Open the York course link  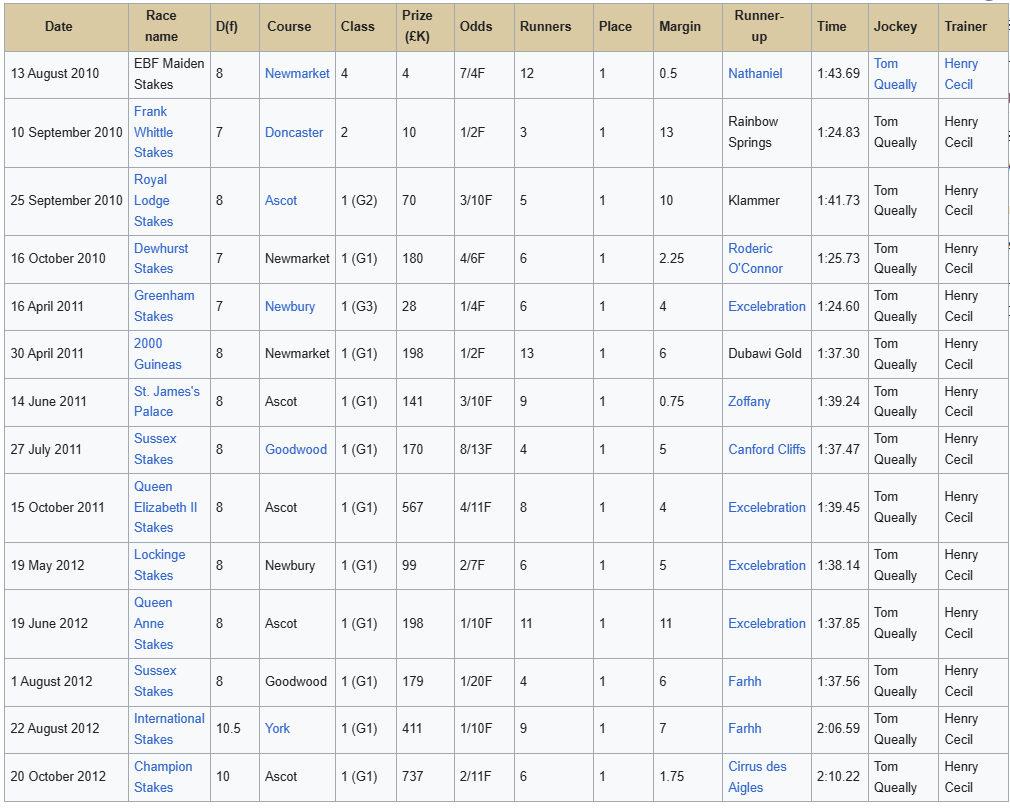pyautogui.click(x=277, y=728)
